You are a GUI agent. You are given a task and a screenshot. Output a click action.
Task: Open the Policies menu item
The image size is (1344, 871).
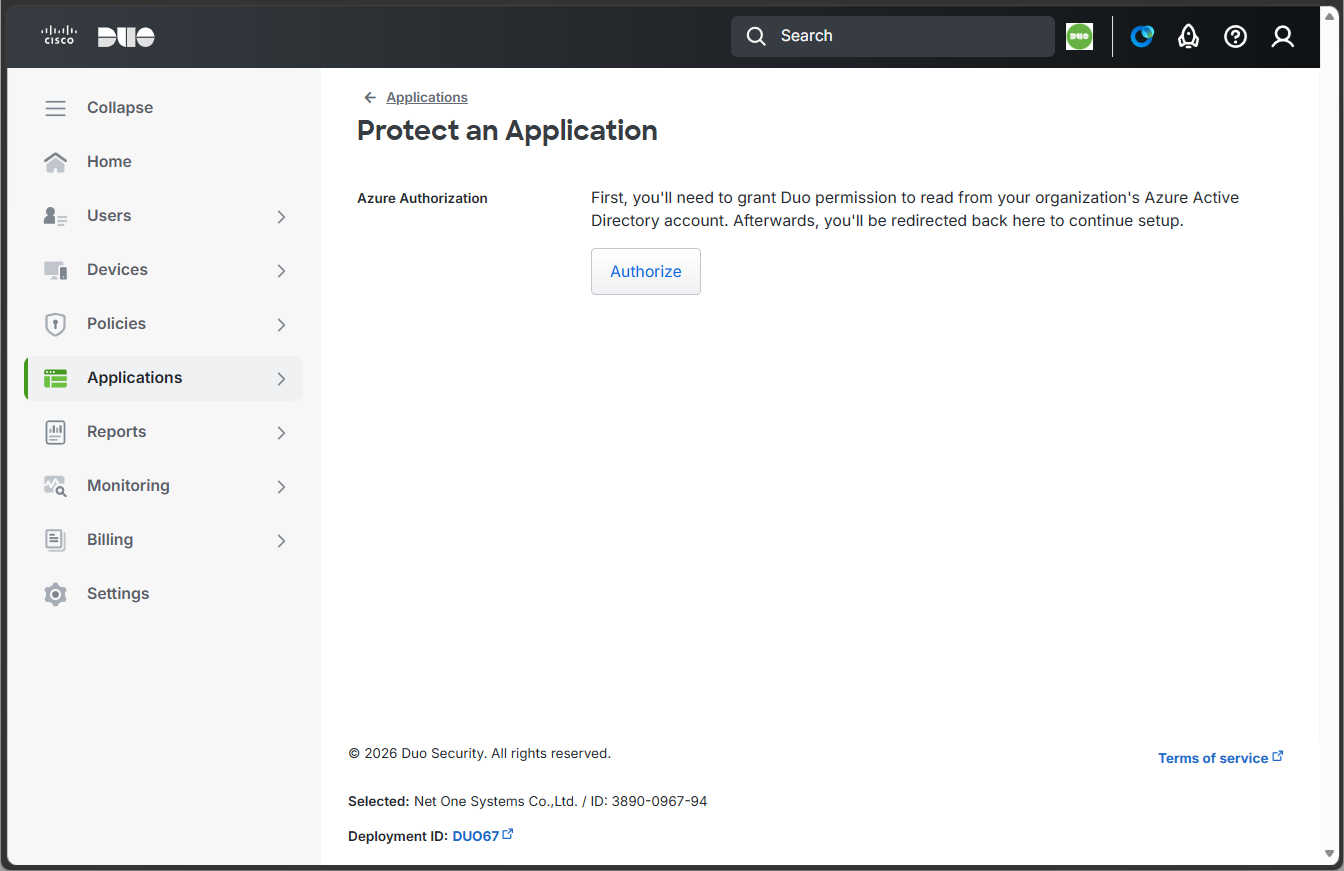tap(163, 324)
